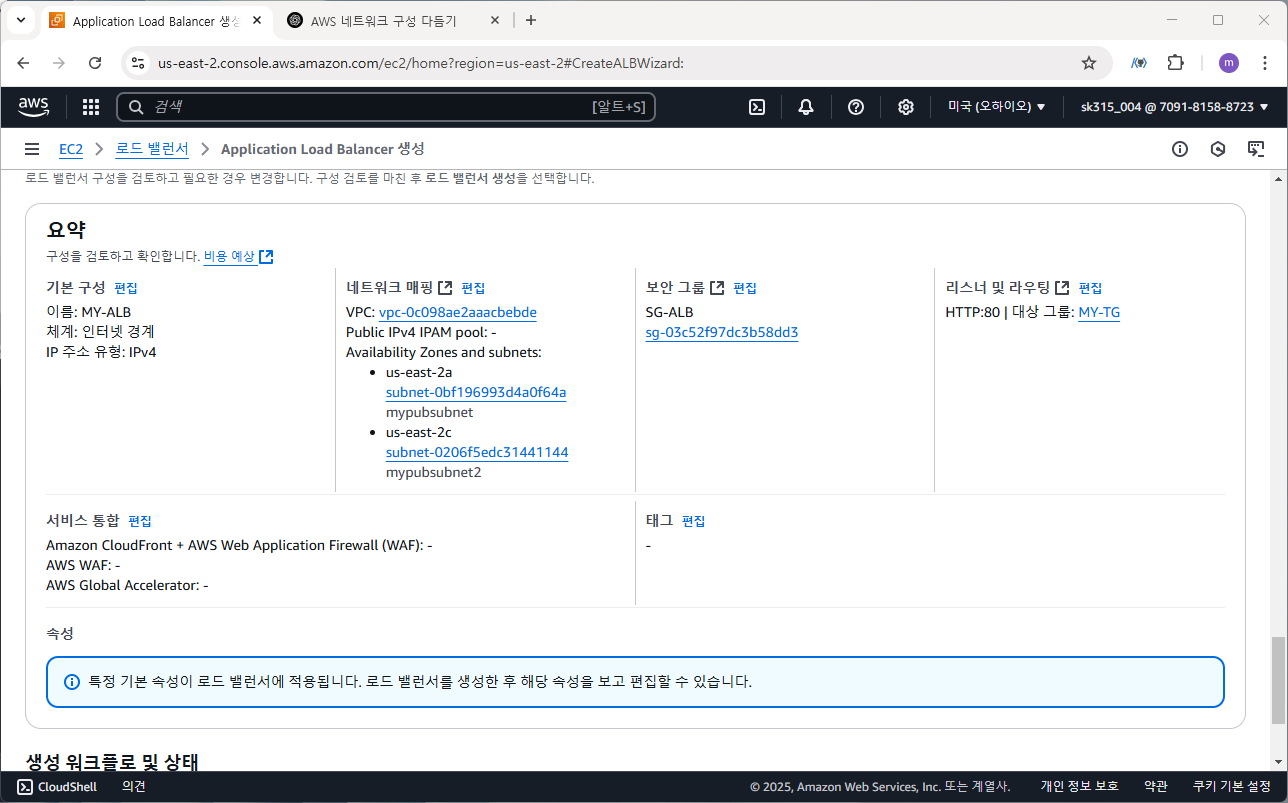Select the text 이름: MY-ALB

[x=88, y=312]
